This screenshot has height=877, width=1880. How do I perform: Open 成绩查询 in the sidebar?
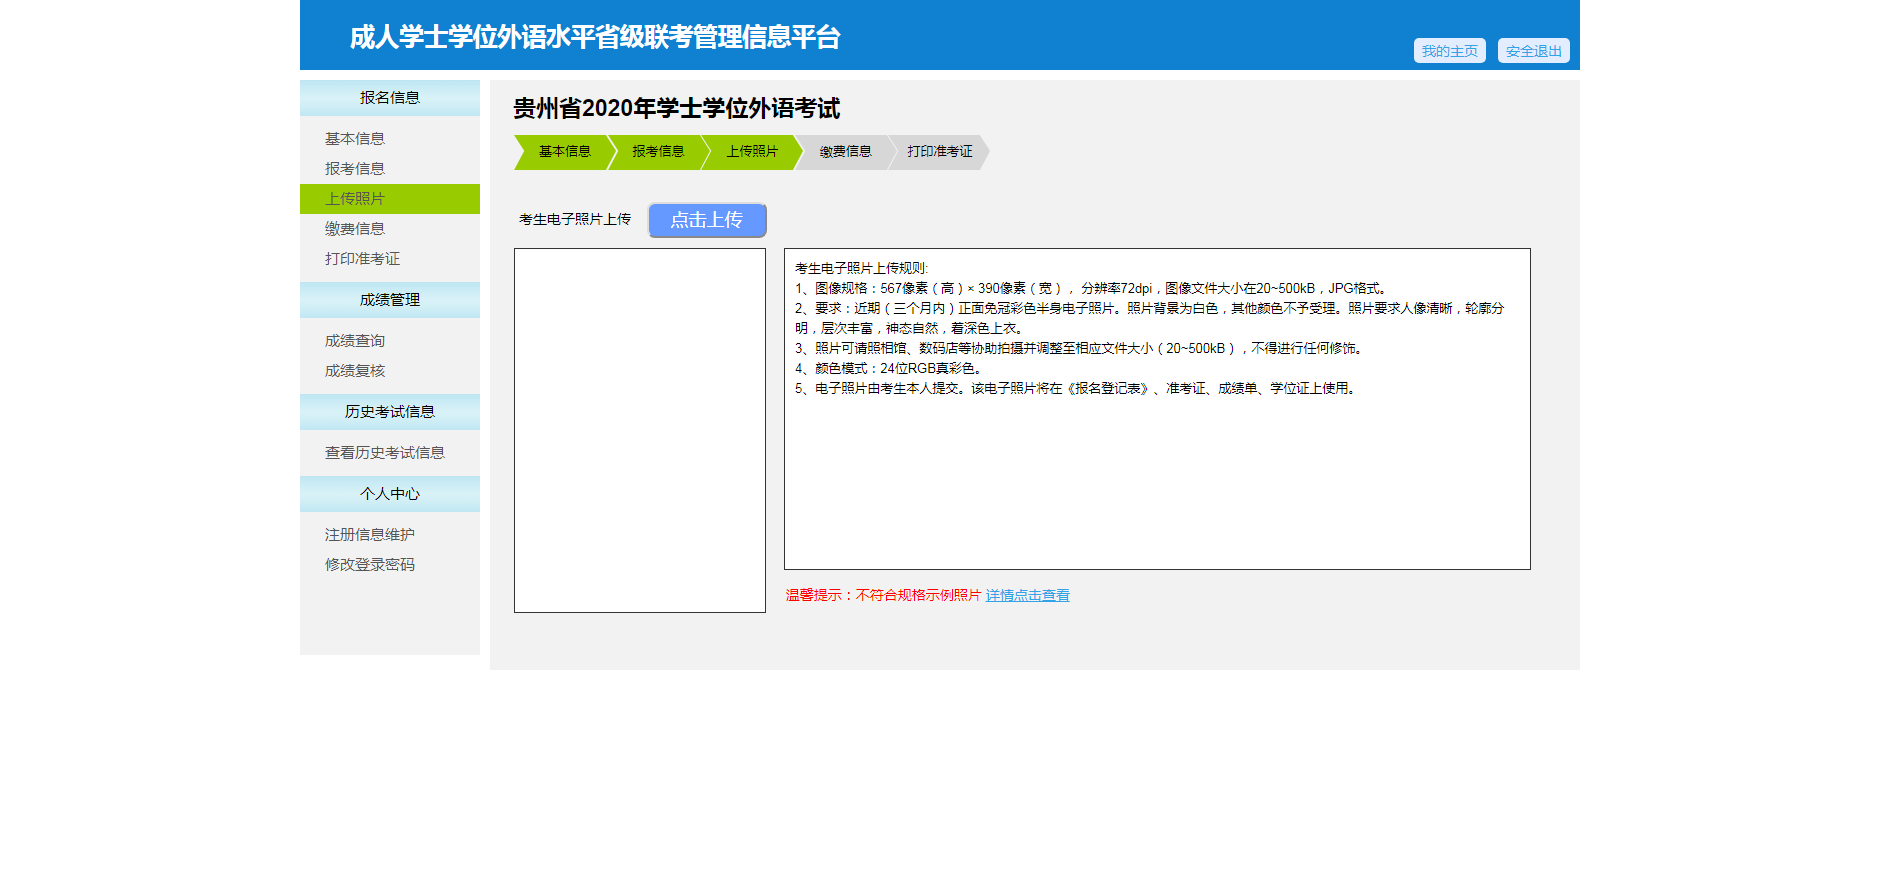click(x=355, y=341)
